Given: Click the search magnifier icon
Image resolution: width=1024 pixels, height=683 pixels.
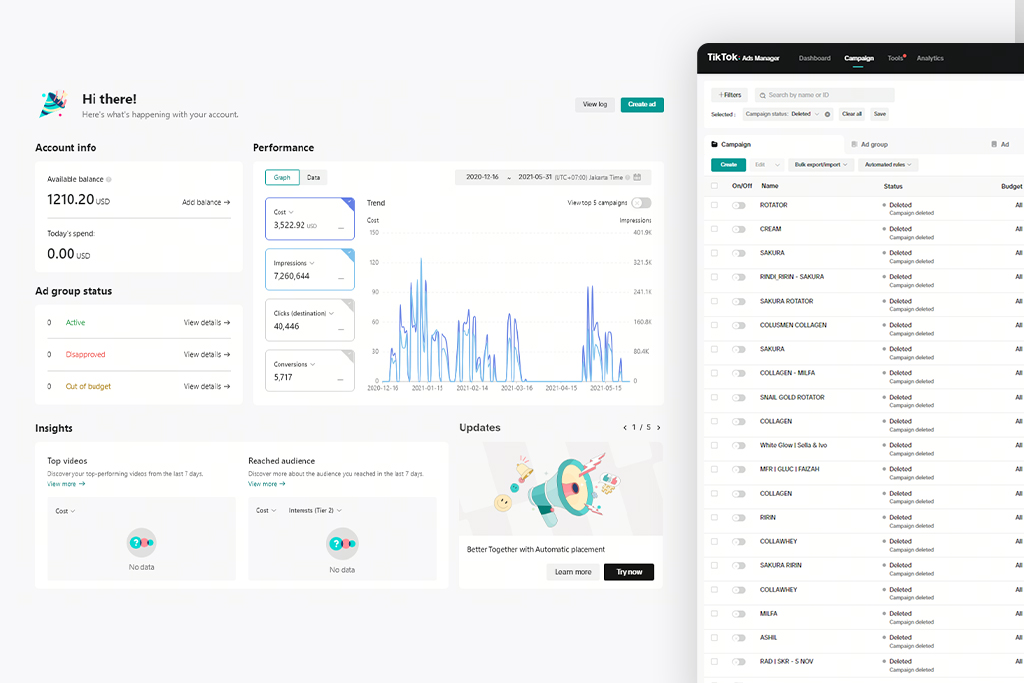Looking at the screenshot, I should tap(762, 95).
